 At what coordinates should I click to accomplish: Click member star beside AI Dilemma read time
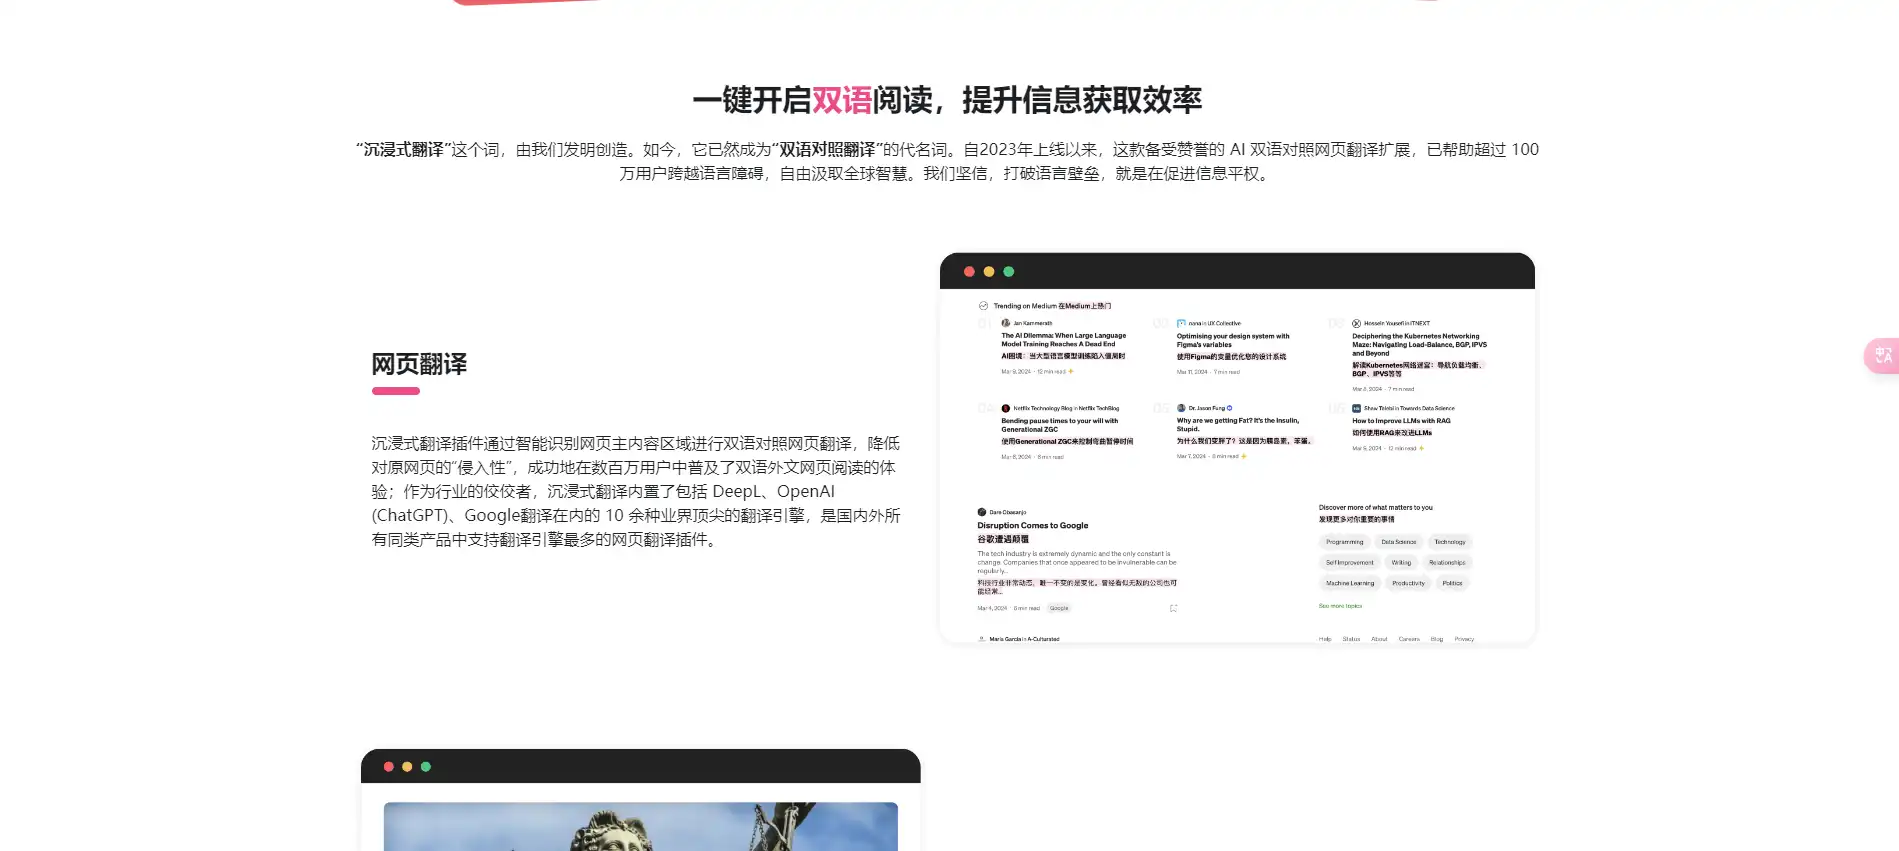[x=1070, y=371]
